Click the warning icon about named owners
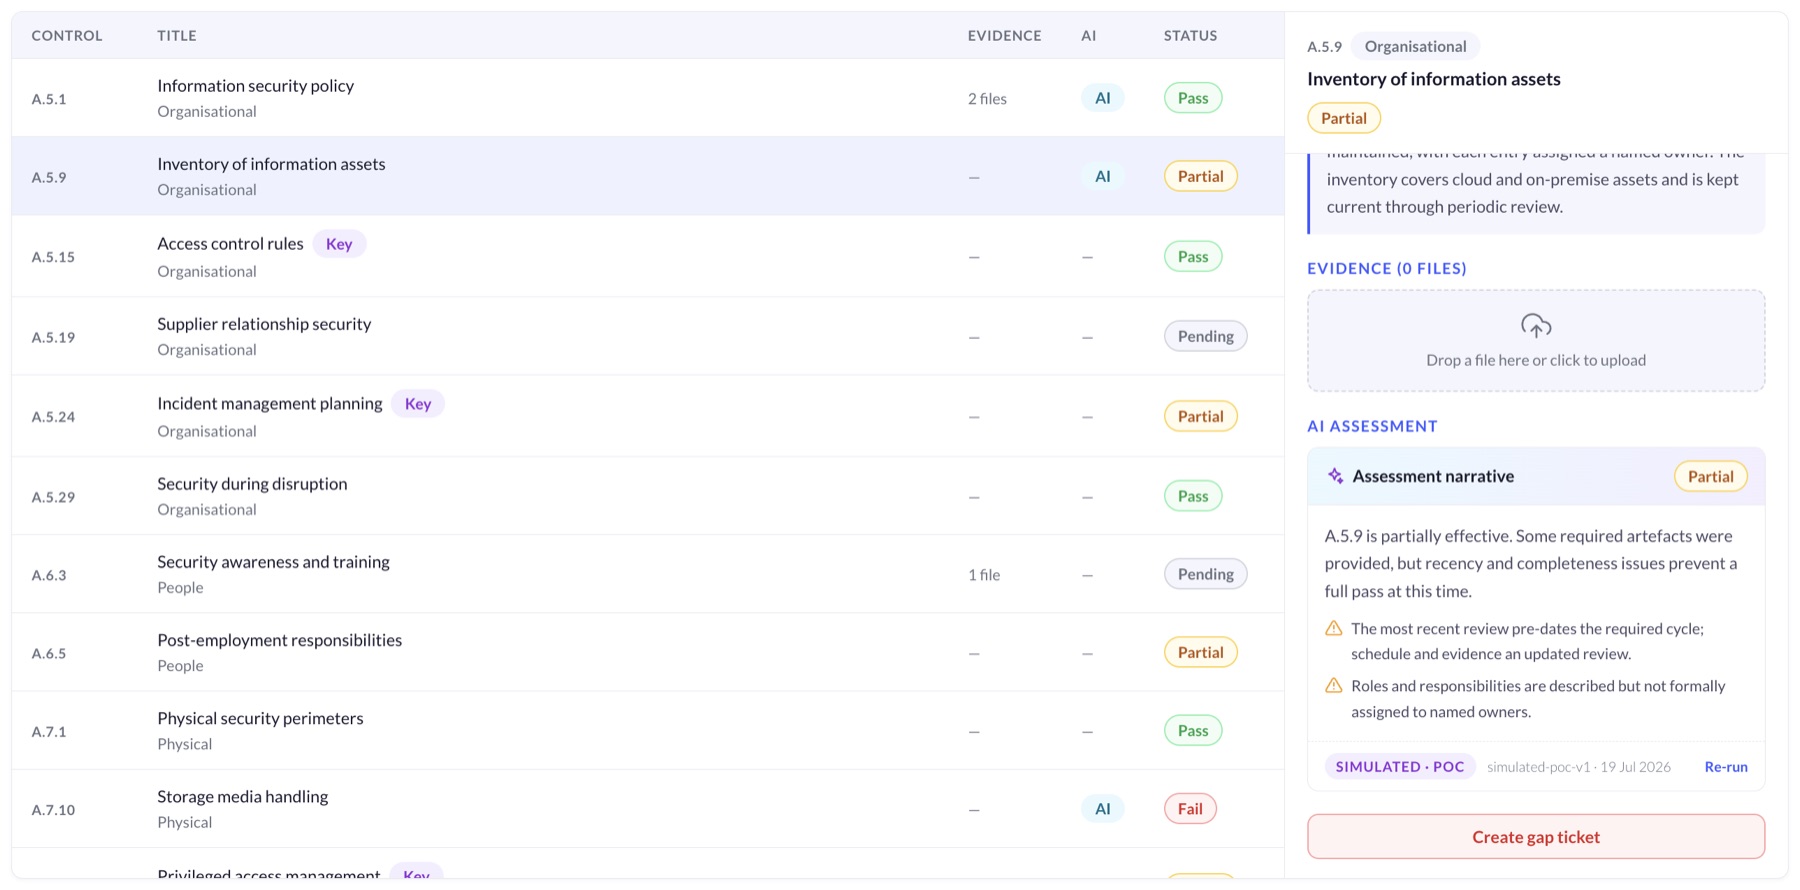The image size is (1800, 890). point(1334,686)
